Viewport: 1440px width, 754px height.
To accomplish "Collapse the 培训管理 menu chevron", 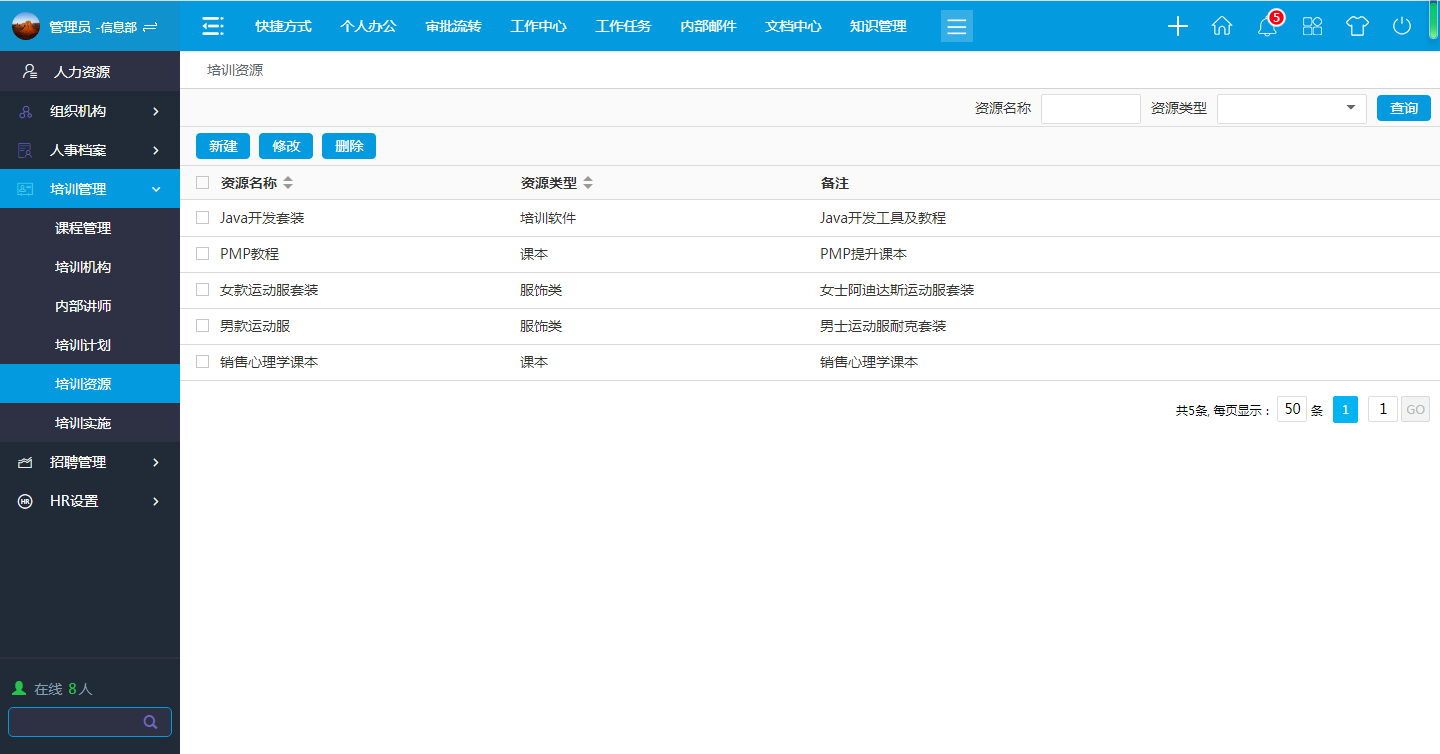I will [x=156, y=189].
